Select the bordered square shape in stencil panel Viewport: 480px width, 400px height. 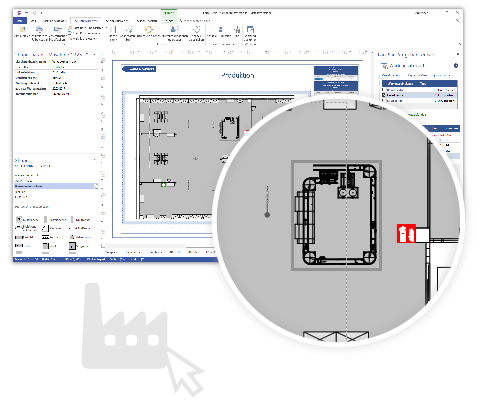coord(72,246)
